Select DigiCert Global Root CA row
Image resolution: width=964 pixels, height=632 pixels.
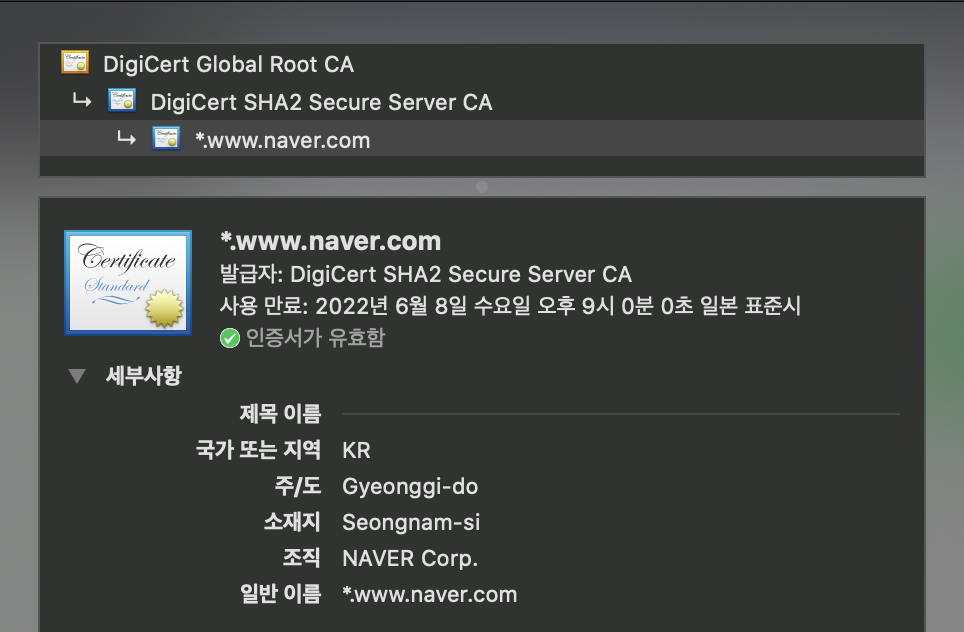(x=481, y=63)
